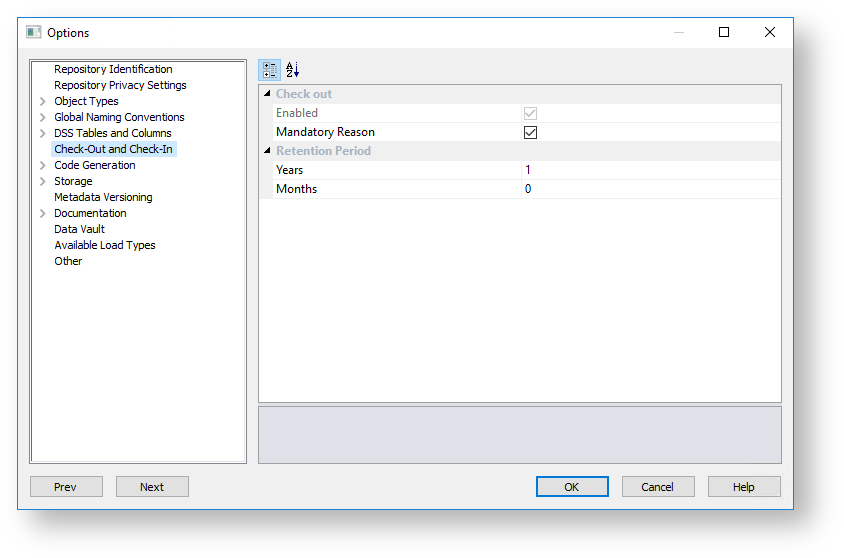
Task: Toggle the Mandatory Reason checkbox
Action: tap(530, 132)
